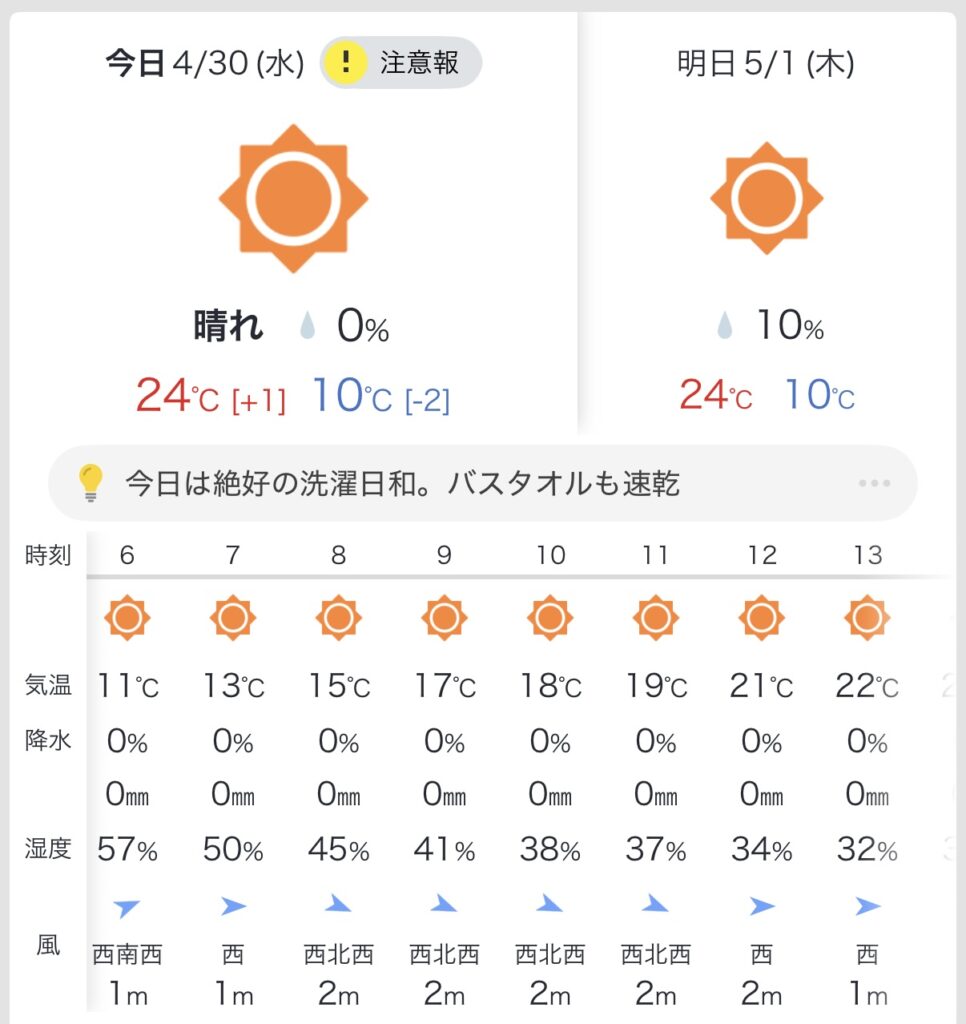Tap the 9 o'clock sun icon
This screenshot has height=1024, width=966.
(444, 617)
